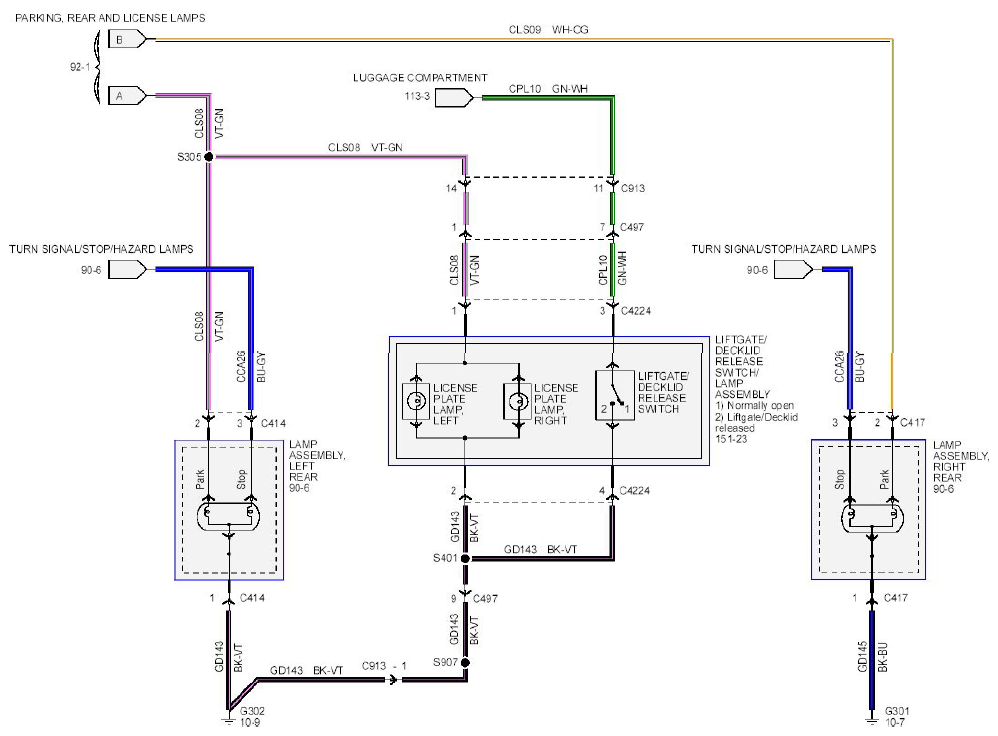Follow the right 90-6 turn signal reference arrow
Image resolution: width=998 pixels, height=736 pixels.
point(794,270)
